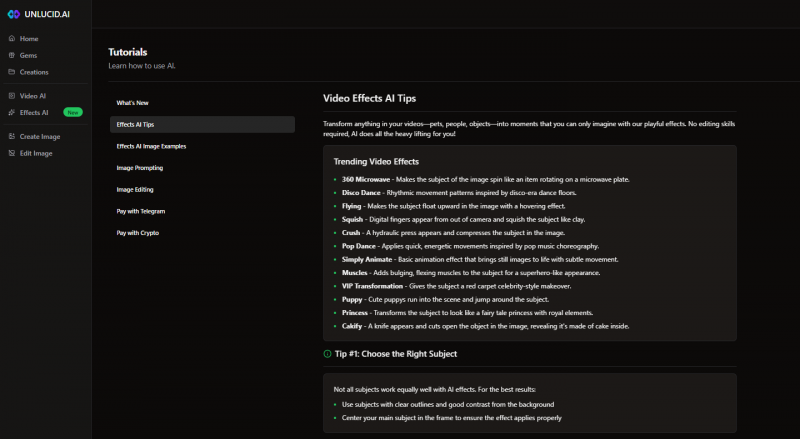Click the 360 Microwave effect entry

pyautogui.click(x=367, y=179)
